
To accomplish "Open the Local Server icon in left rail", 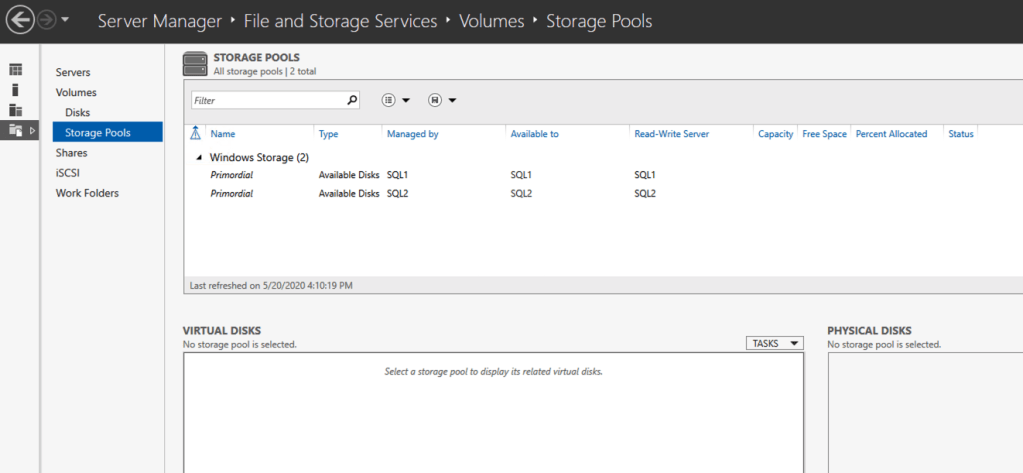I will coord(15,90).
